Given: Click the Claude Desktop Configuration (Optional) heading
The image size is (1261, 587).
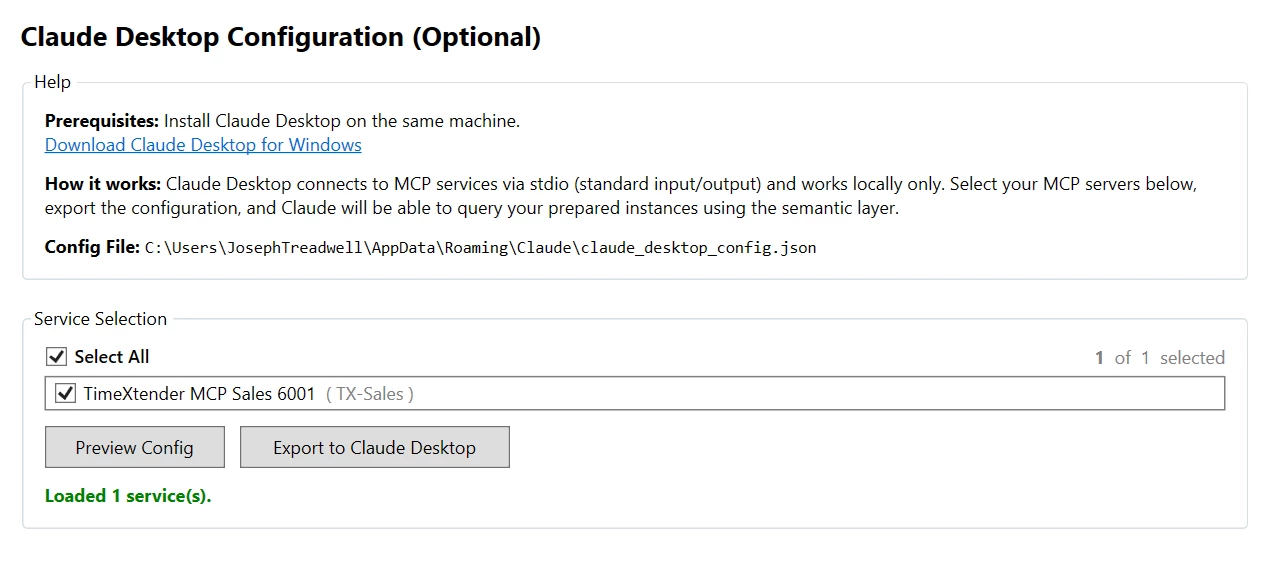Looking at the screenshot, I should coord(281,37).
